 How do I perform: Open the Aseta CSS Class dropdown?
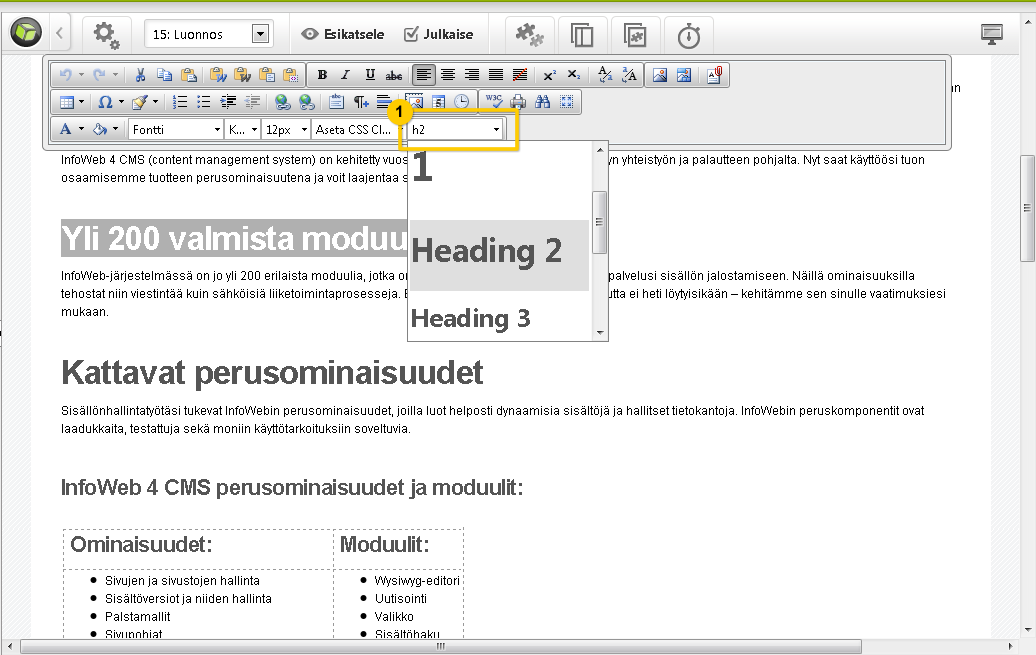click(357, 130)
